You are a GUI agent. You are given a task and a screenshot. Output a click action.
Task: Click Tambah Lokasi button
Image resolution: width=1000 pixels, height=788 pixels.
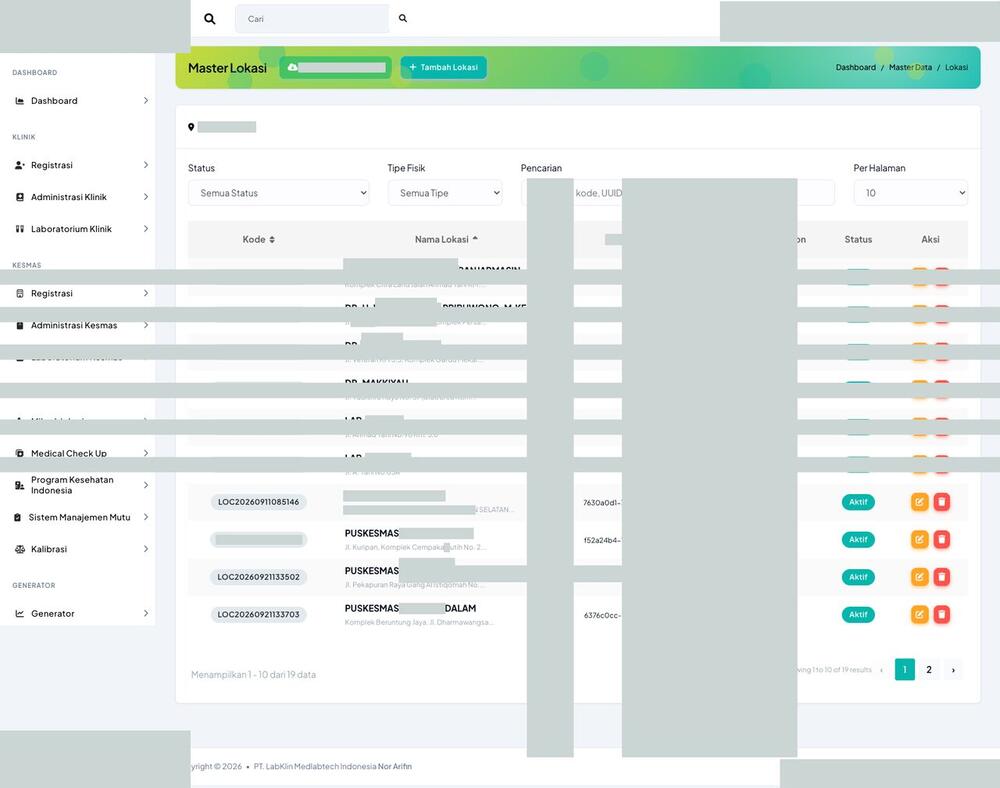443,67
